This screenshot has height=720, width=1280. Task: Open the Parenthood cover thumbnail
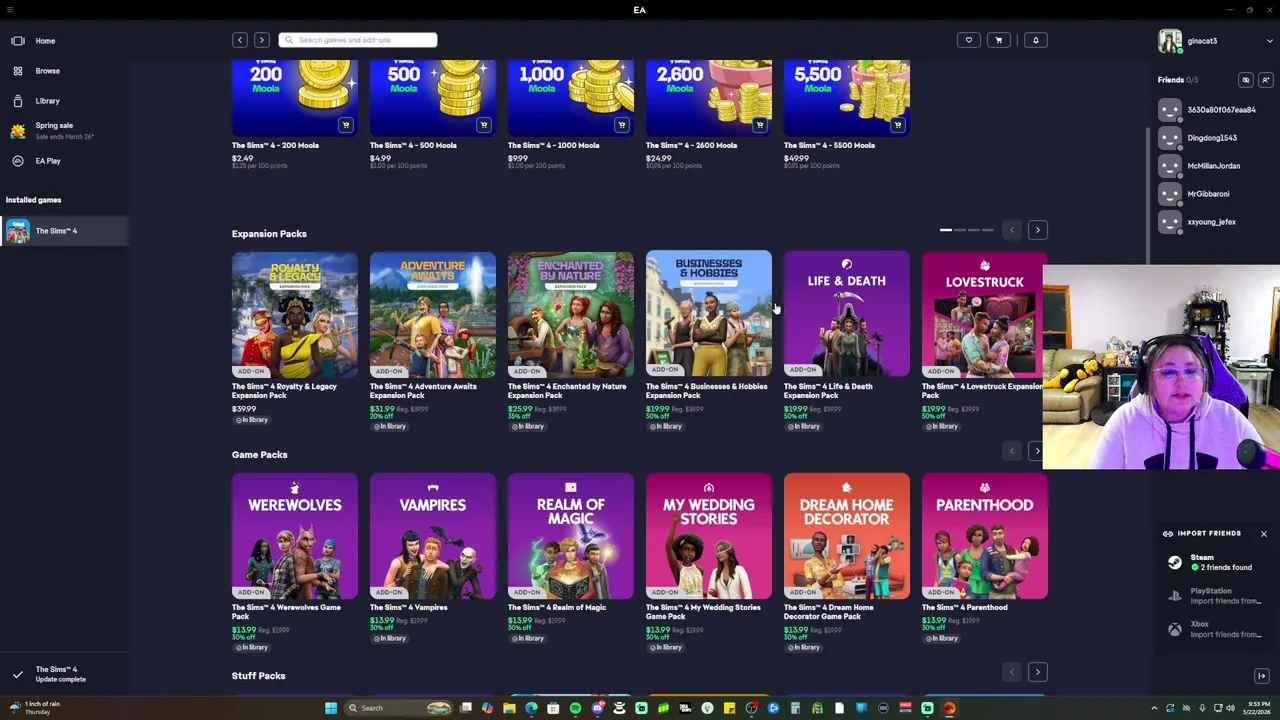click(x=985, y=536)
